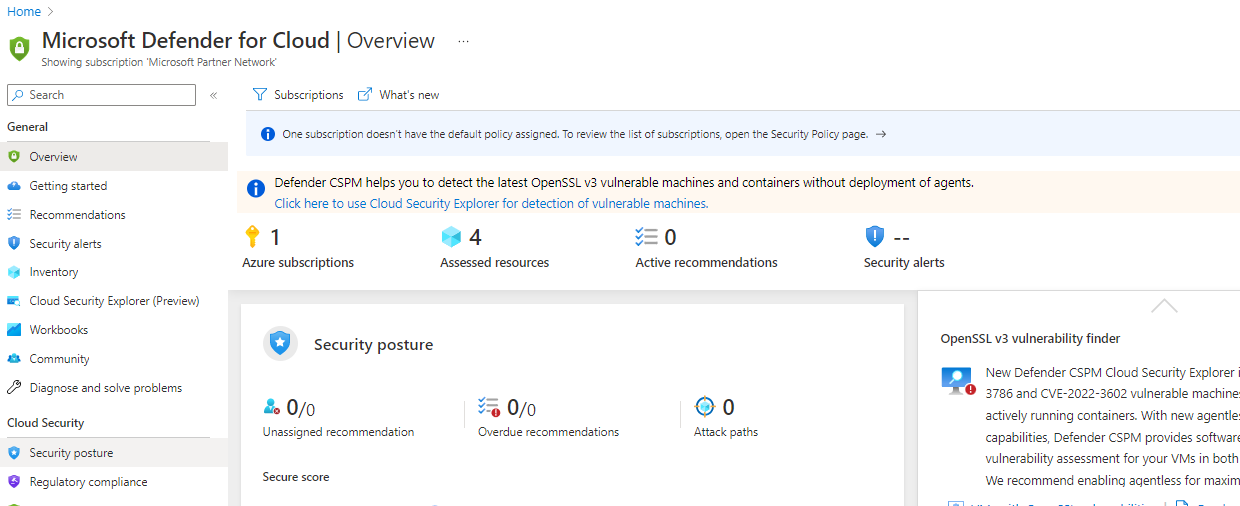
Task: Click the Overdue recommendations checklist icon
Action: point(489,406)
